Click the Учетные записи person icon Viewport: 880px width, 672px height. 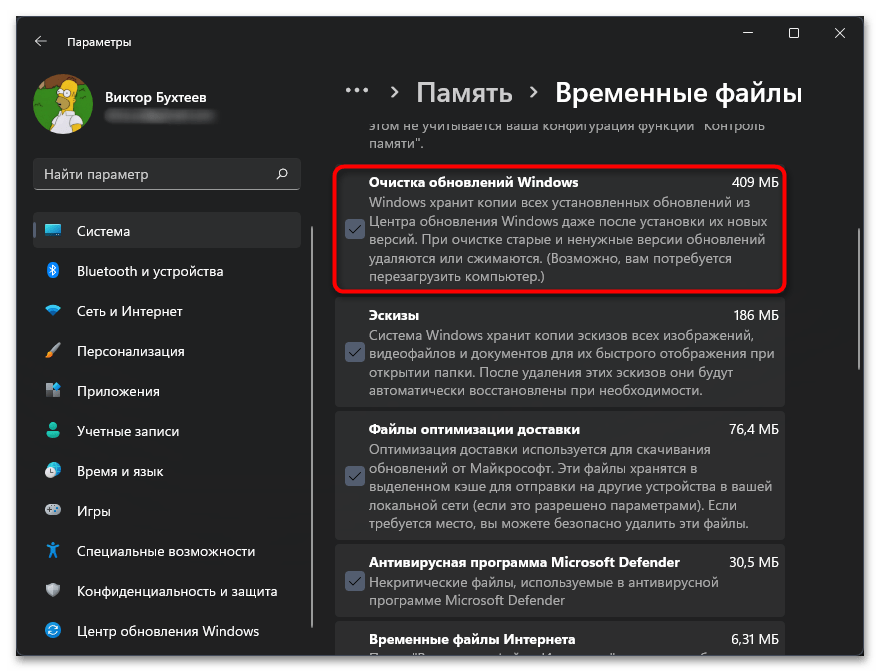[x=53, y=431]
